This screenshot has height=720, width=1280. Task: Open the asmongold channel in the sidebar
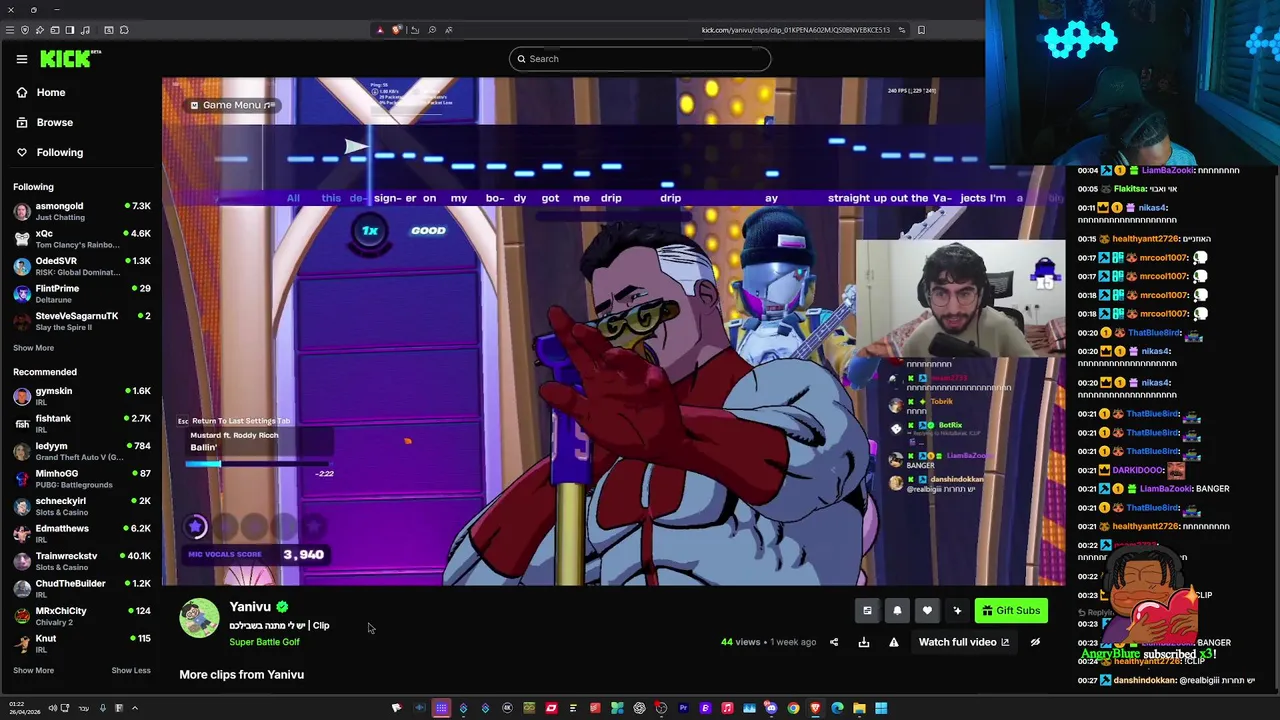[80, 211]
